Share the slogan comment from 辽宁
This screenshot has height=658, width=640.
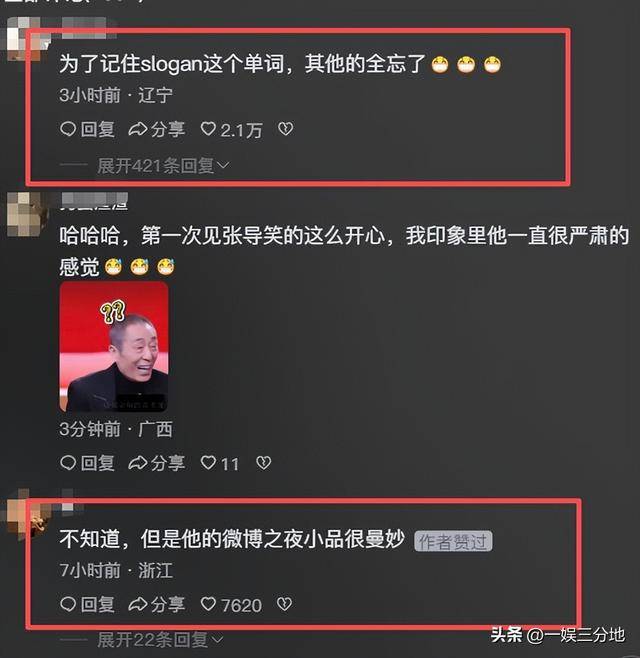[x=157, y=129]
